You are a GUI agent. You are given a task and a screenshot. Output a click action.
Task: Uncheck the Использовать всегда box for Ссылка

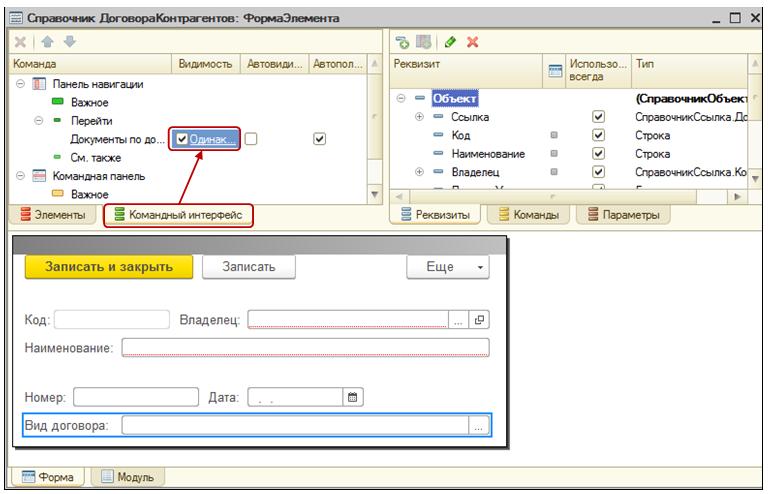pyautogui.click(x=599, y=117)
